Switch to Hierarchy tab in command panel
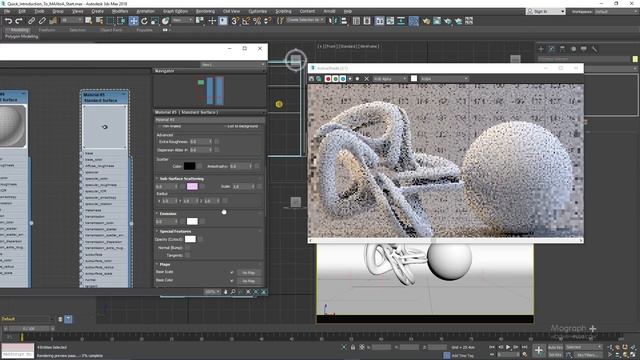The height and width of the screenshot is (360, 640). [562, 49]
